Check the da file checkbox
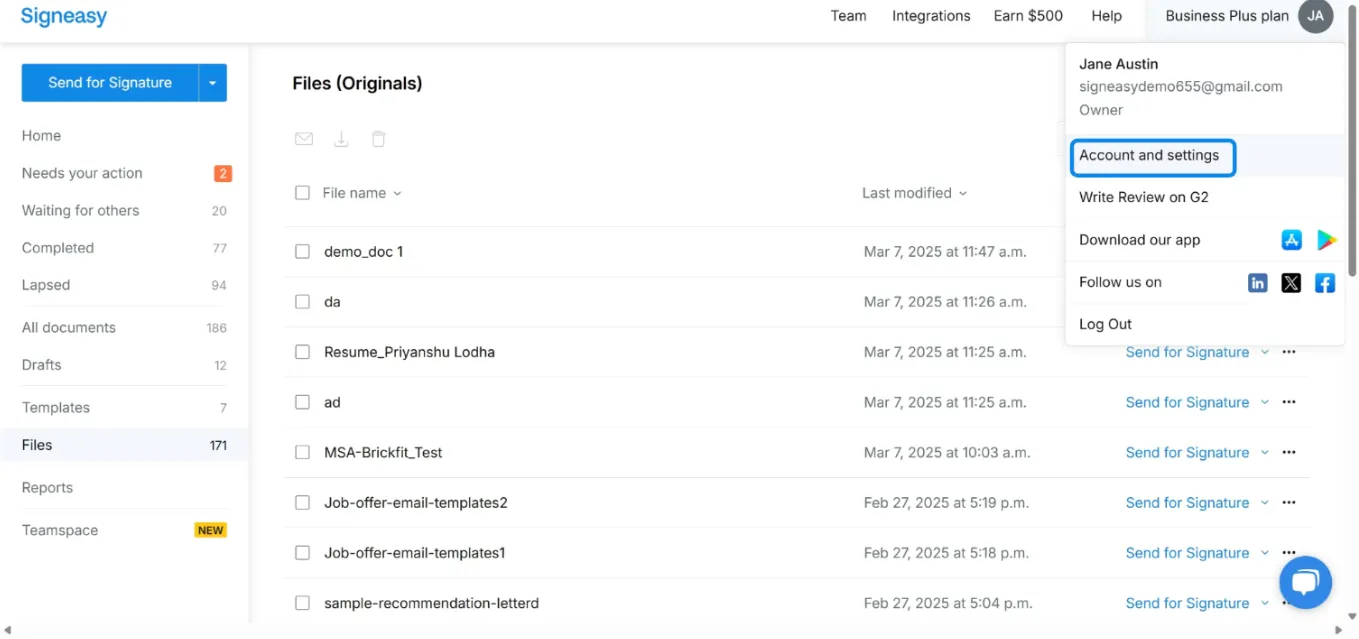 coord(302,302)
